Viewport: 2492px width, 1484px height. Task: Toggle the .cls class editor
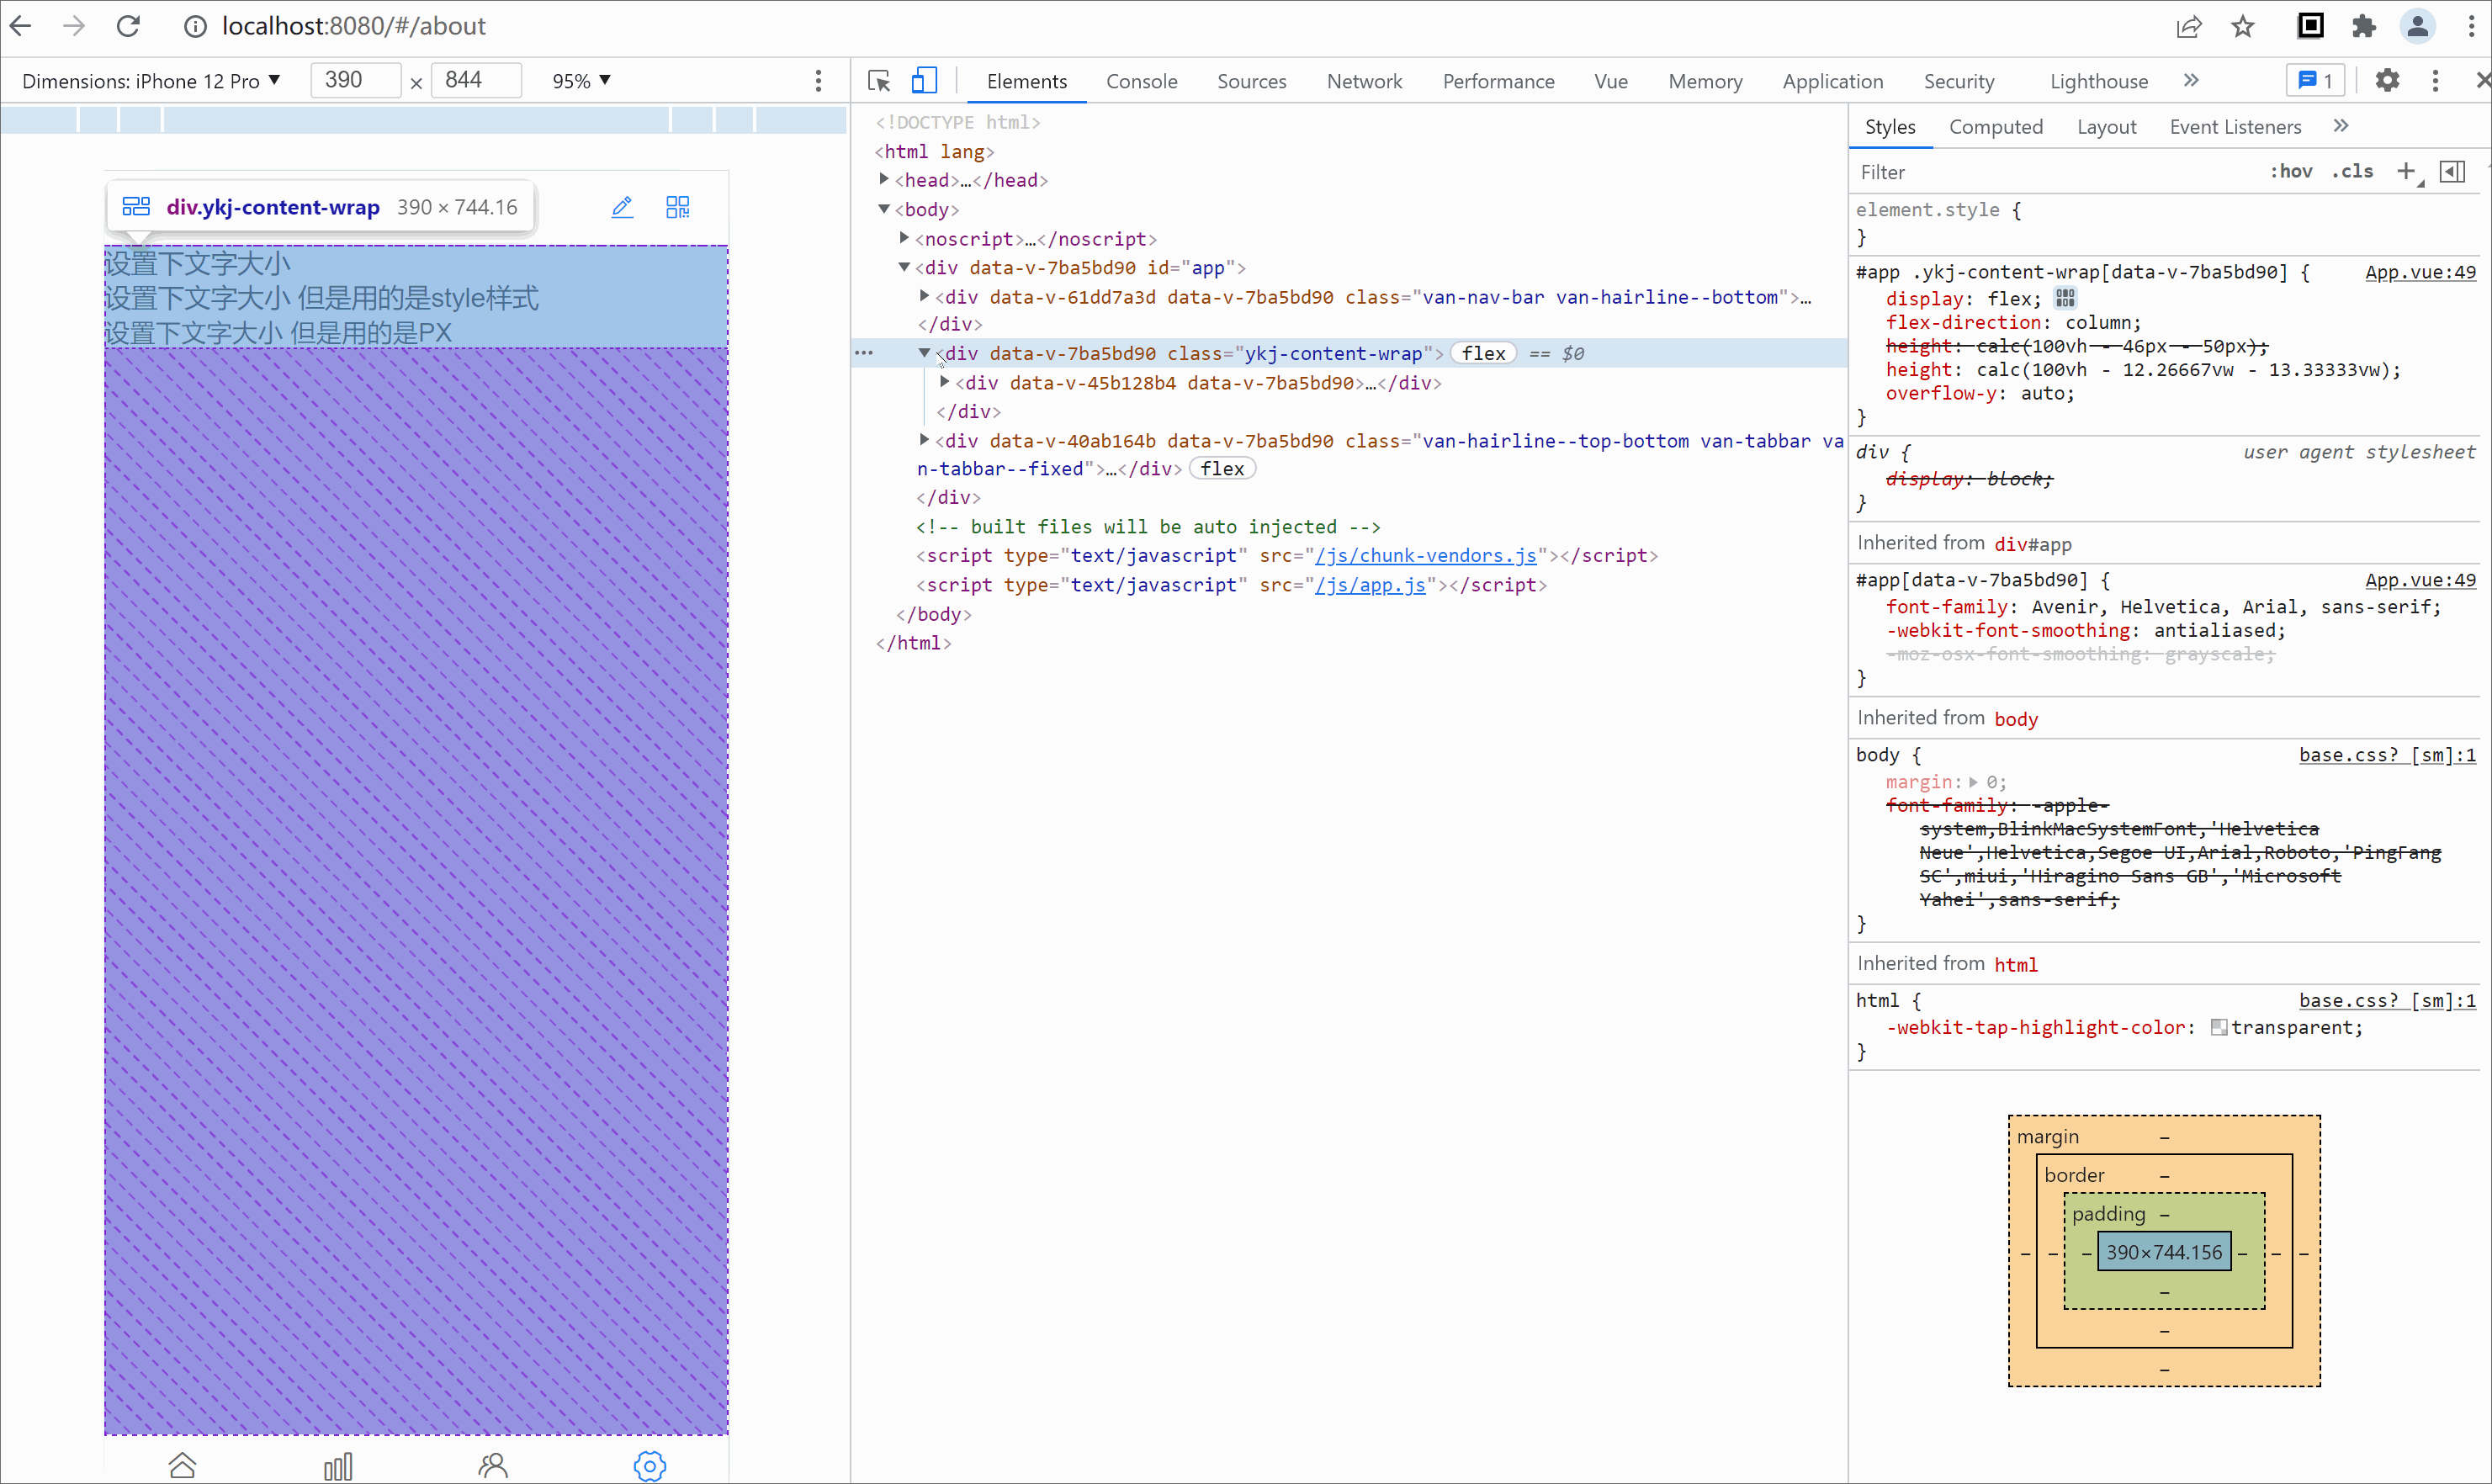click(x=2352, y=171)
